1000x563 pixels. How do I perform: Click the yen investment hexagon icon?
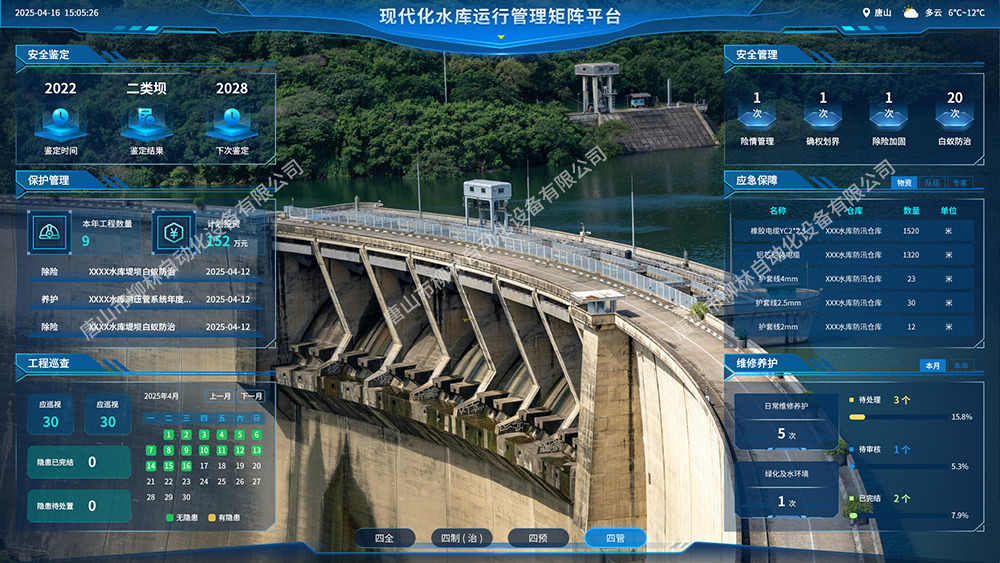[172, 232]
